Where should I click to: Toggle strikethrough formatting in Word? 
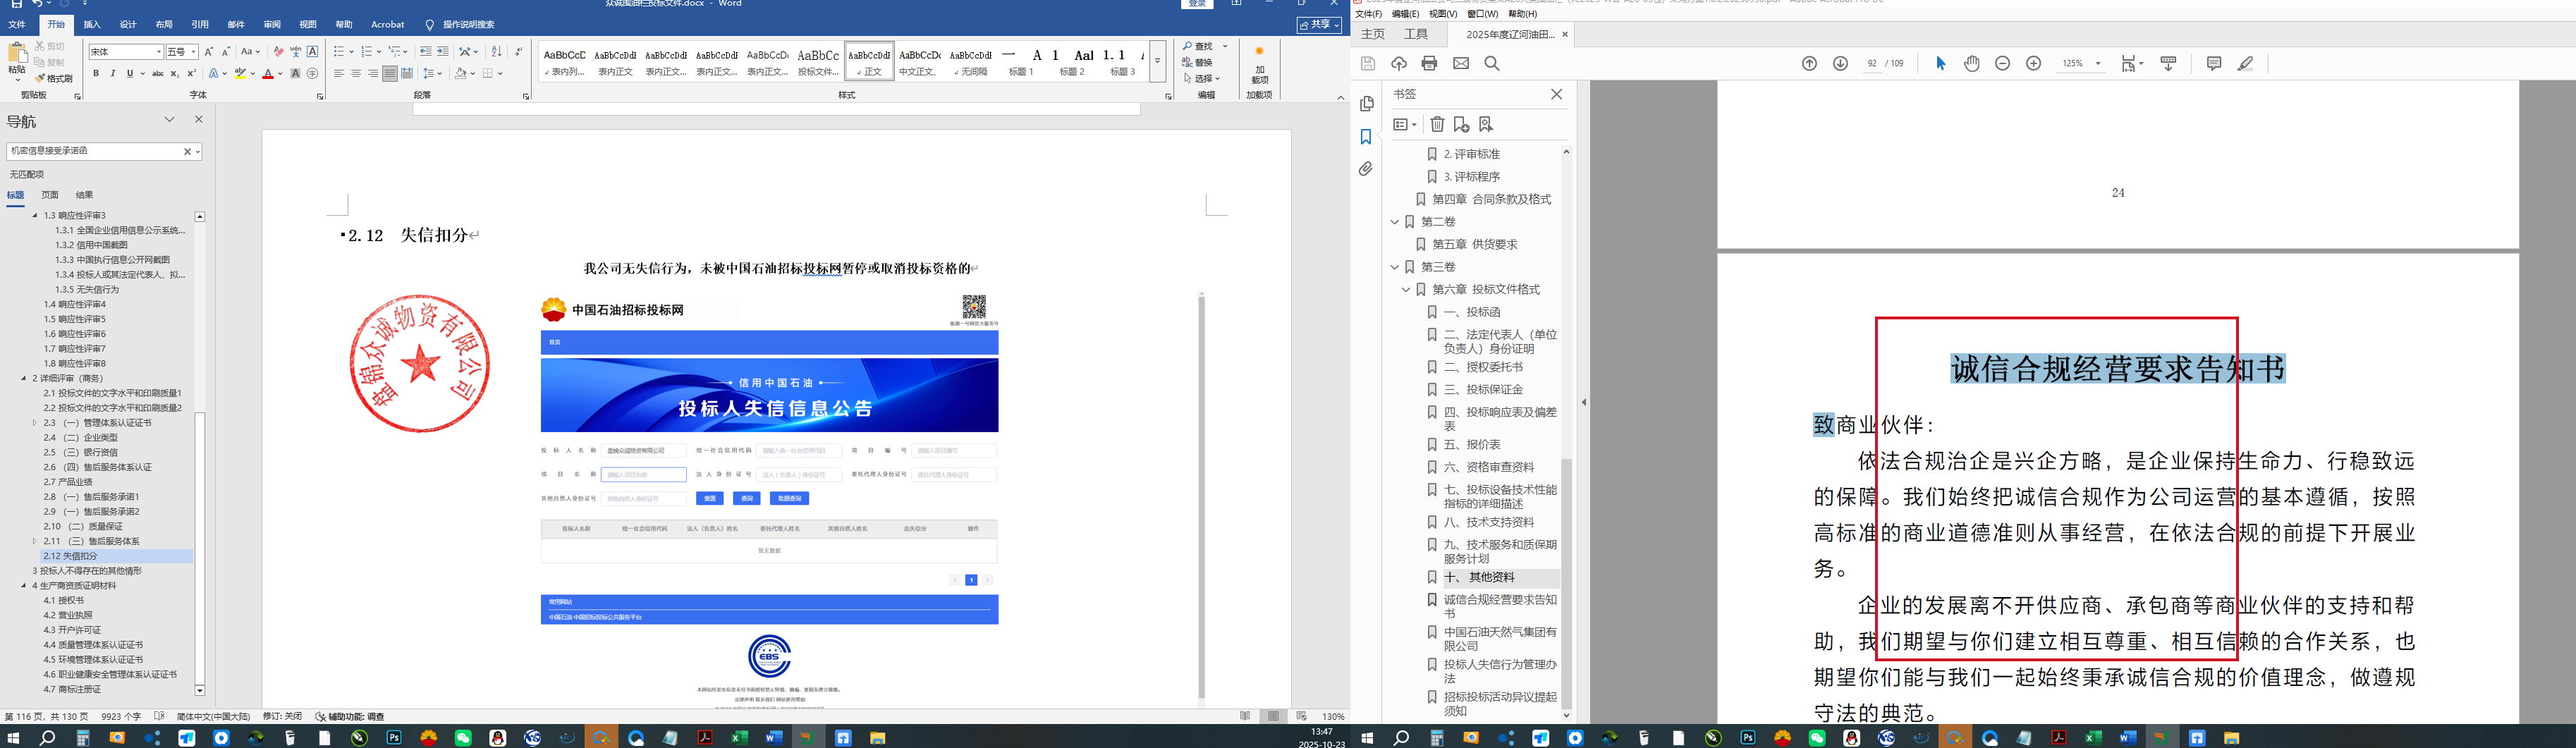click(x=157, y=73)
